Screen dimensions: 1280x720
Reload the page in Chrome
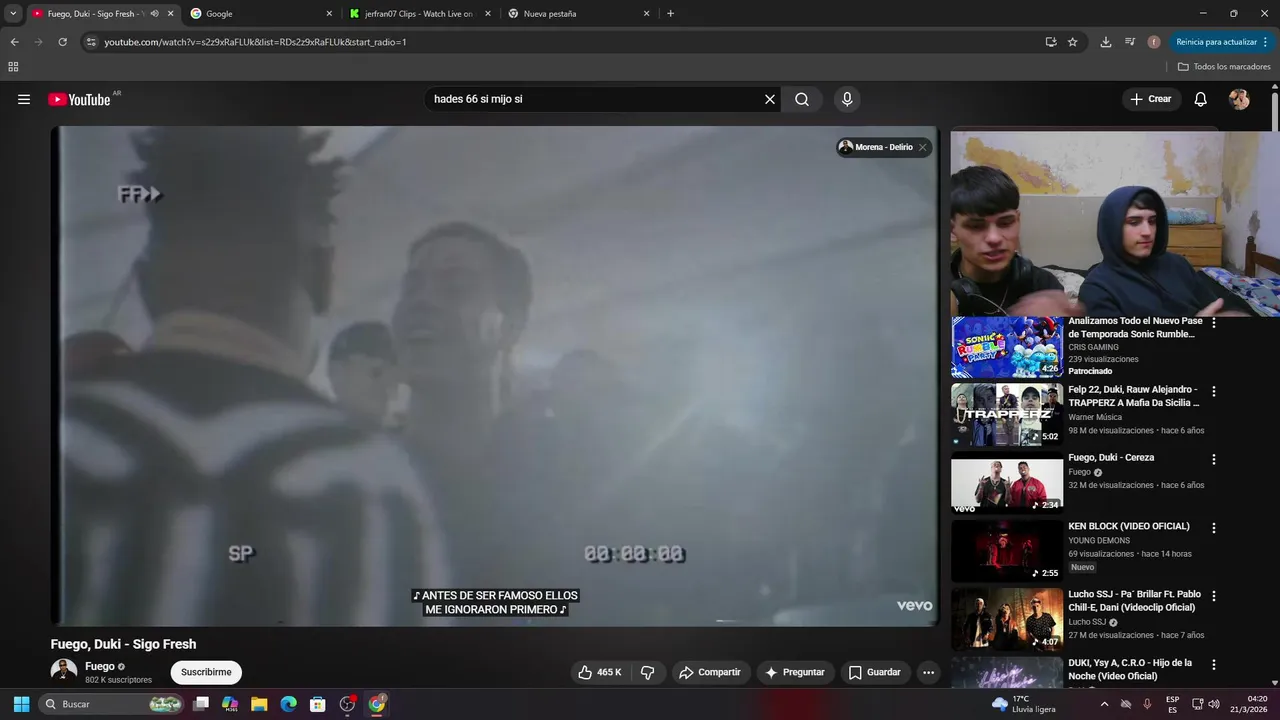pyautogui.click(x=62, y=42)
